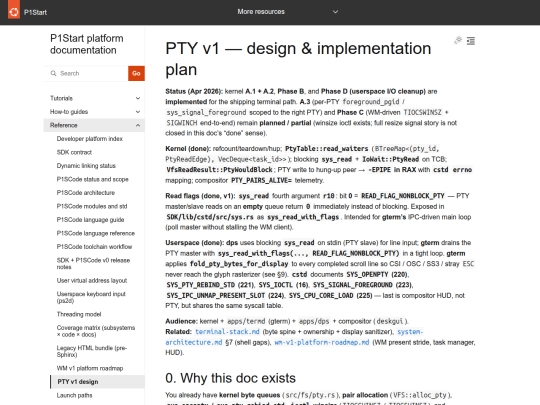Screen dimensions: 540x405
Task: Open the How-to guides sidebar item
Action: pyautogui.click(x=69, y=112)
